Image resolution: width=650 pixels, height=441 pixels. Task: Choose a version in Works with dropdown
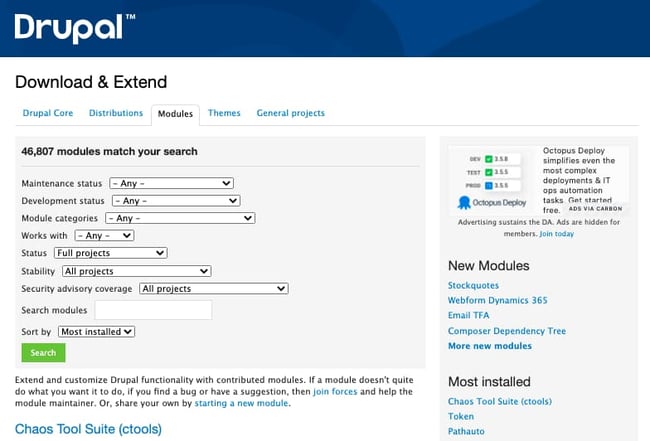pyautogui.click(x=104, y=235)
